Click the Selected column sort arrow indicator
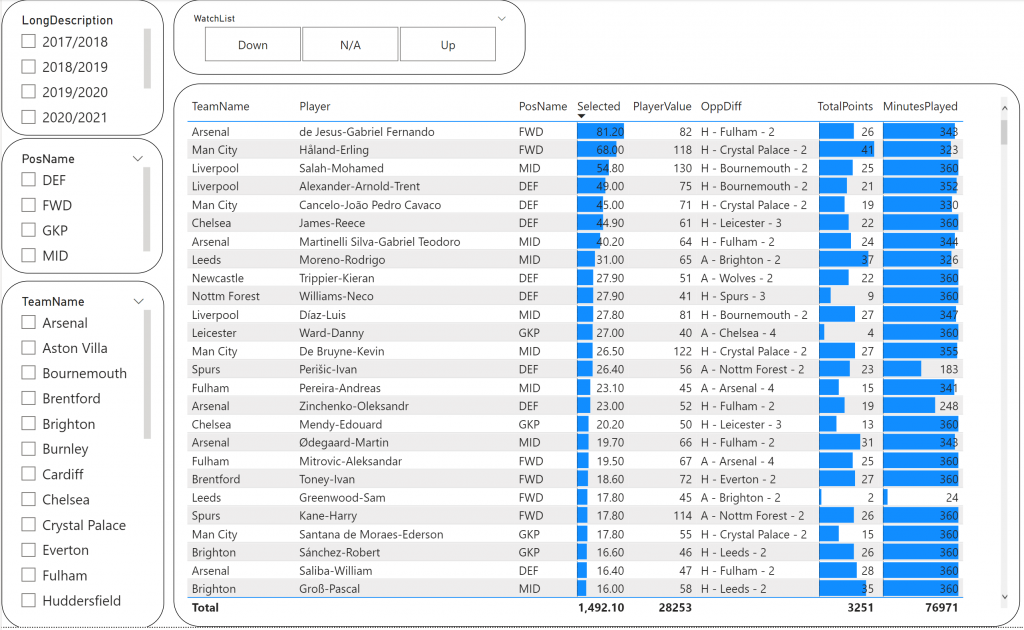1024x630 pixels. click(581, 116)
